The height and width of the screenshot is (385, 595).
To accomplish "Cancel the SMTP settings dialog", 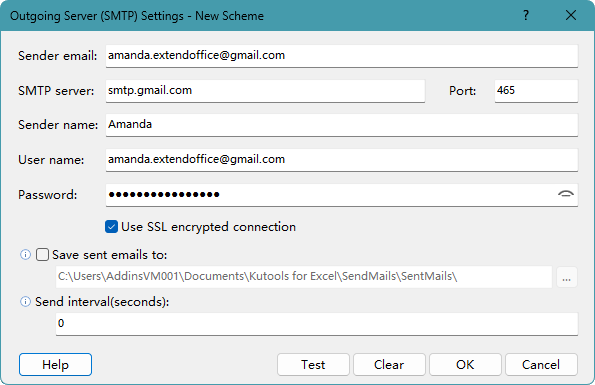I will pos(541,365).
